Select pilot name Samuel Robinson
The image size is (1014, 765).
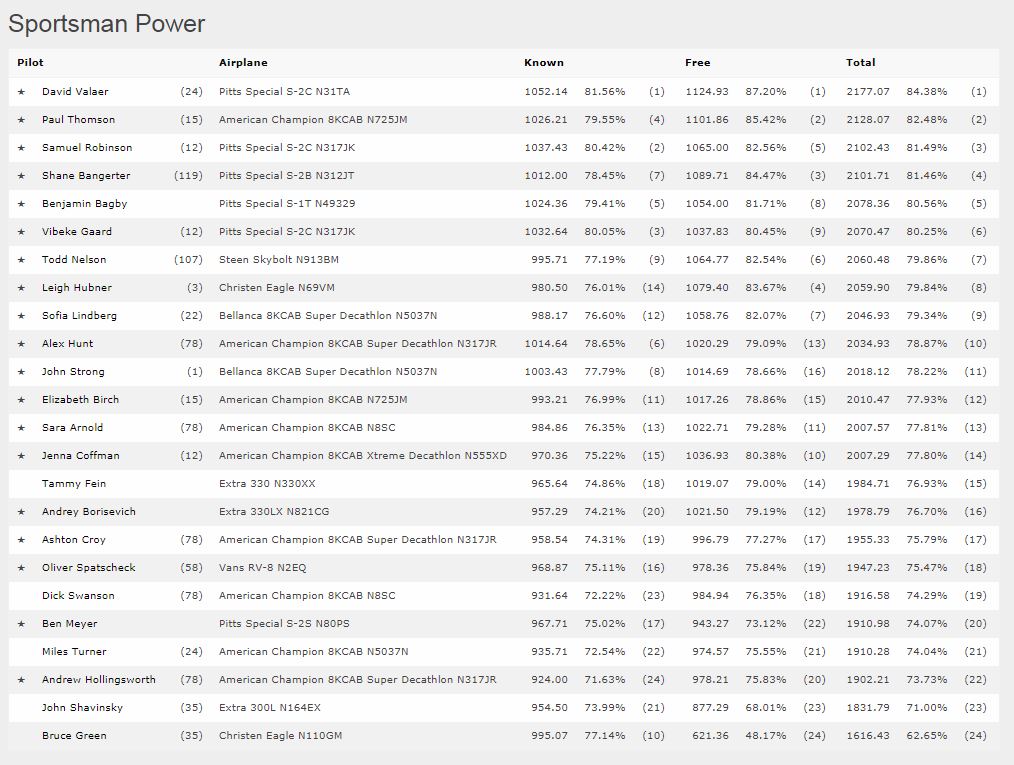87,147
